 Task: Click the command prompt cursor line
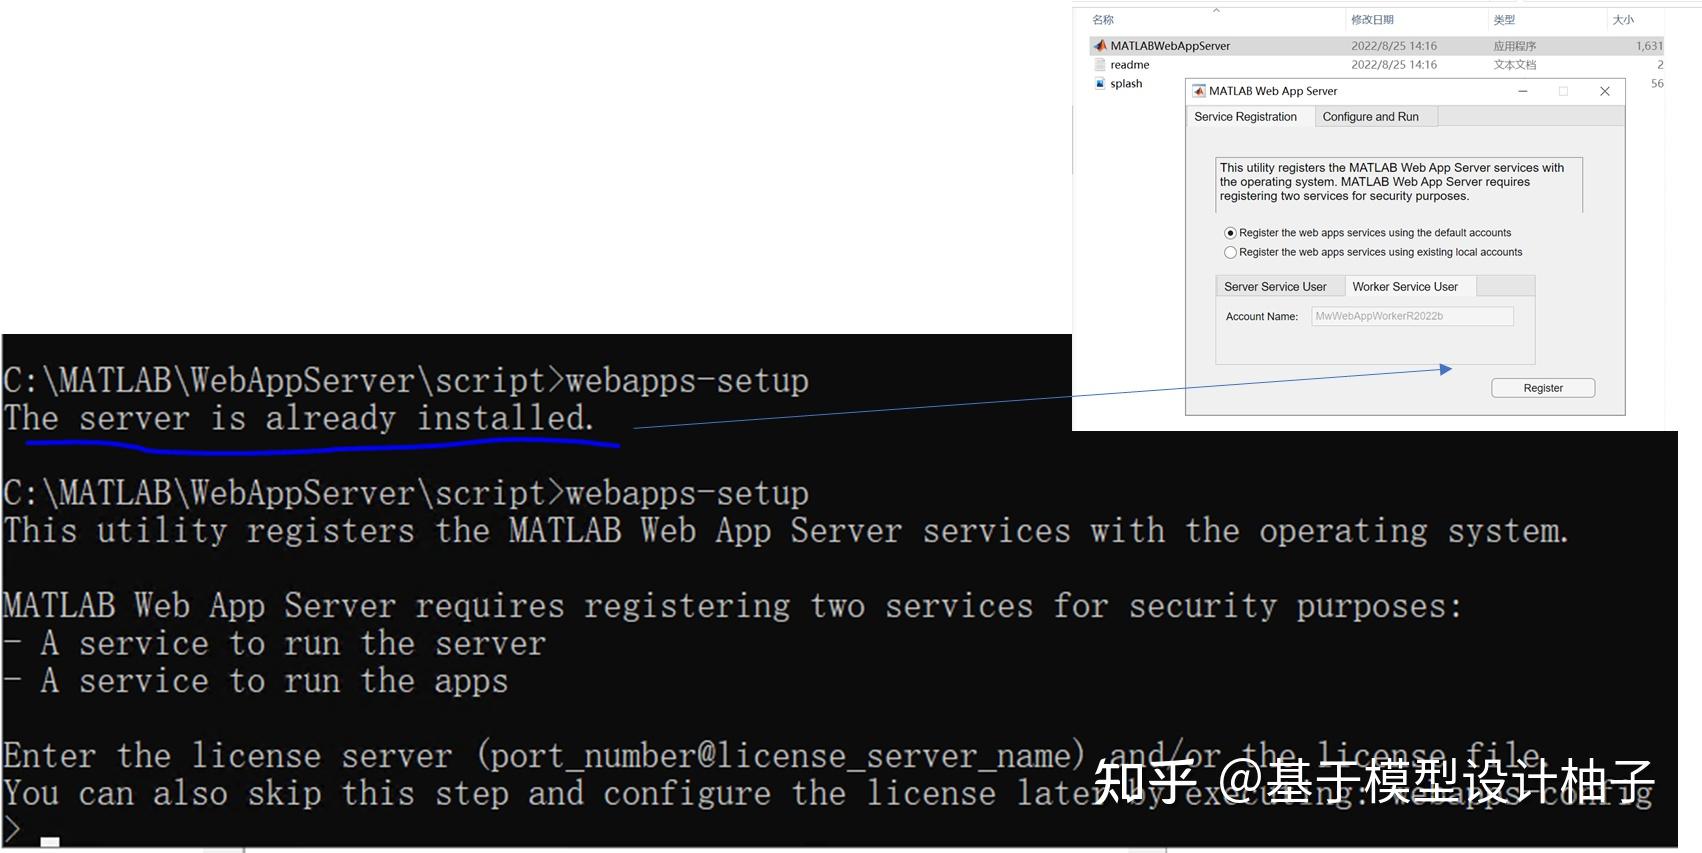(x=31, y=831)
